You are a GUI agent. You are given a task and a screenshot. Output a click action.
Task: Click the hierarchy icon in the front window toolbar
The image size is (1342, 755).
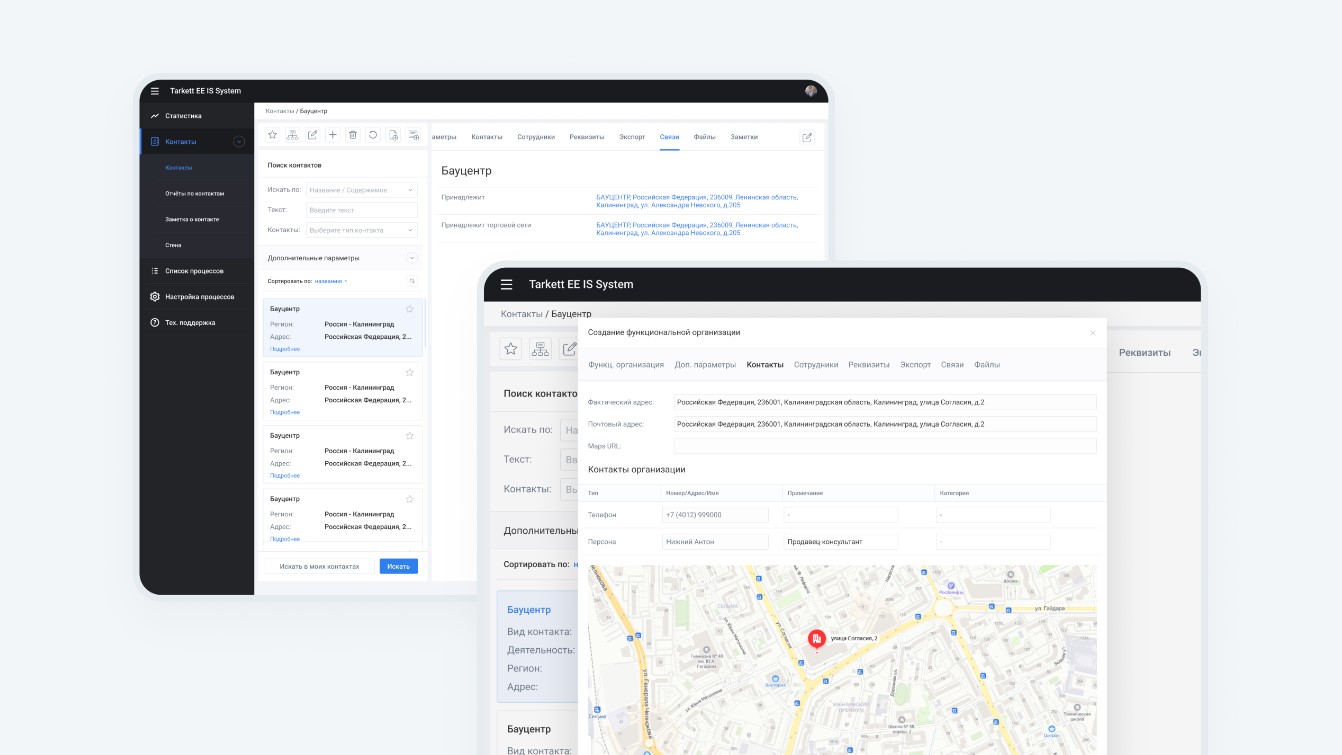(x=540, y=348)
